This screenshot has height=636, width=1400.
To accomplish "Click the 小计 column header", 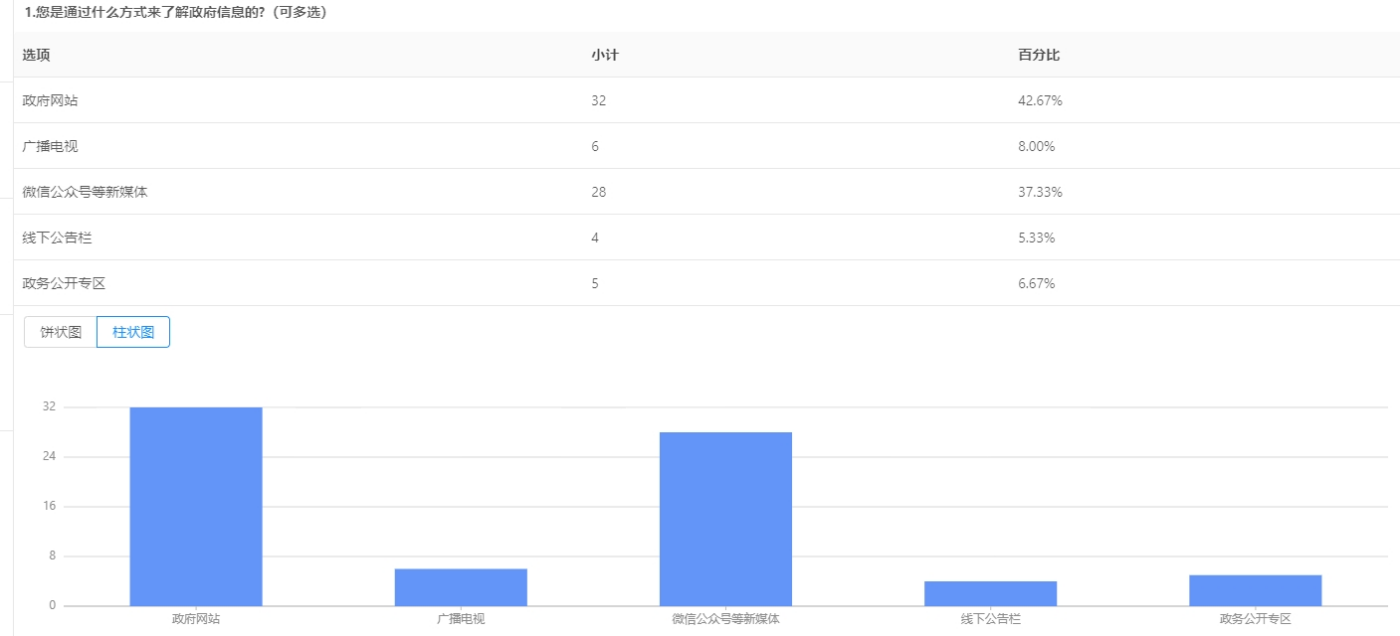I will pyautogui.click(x=605, y=55).
